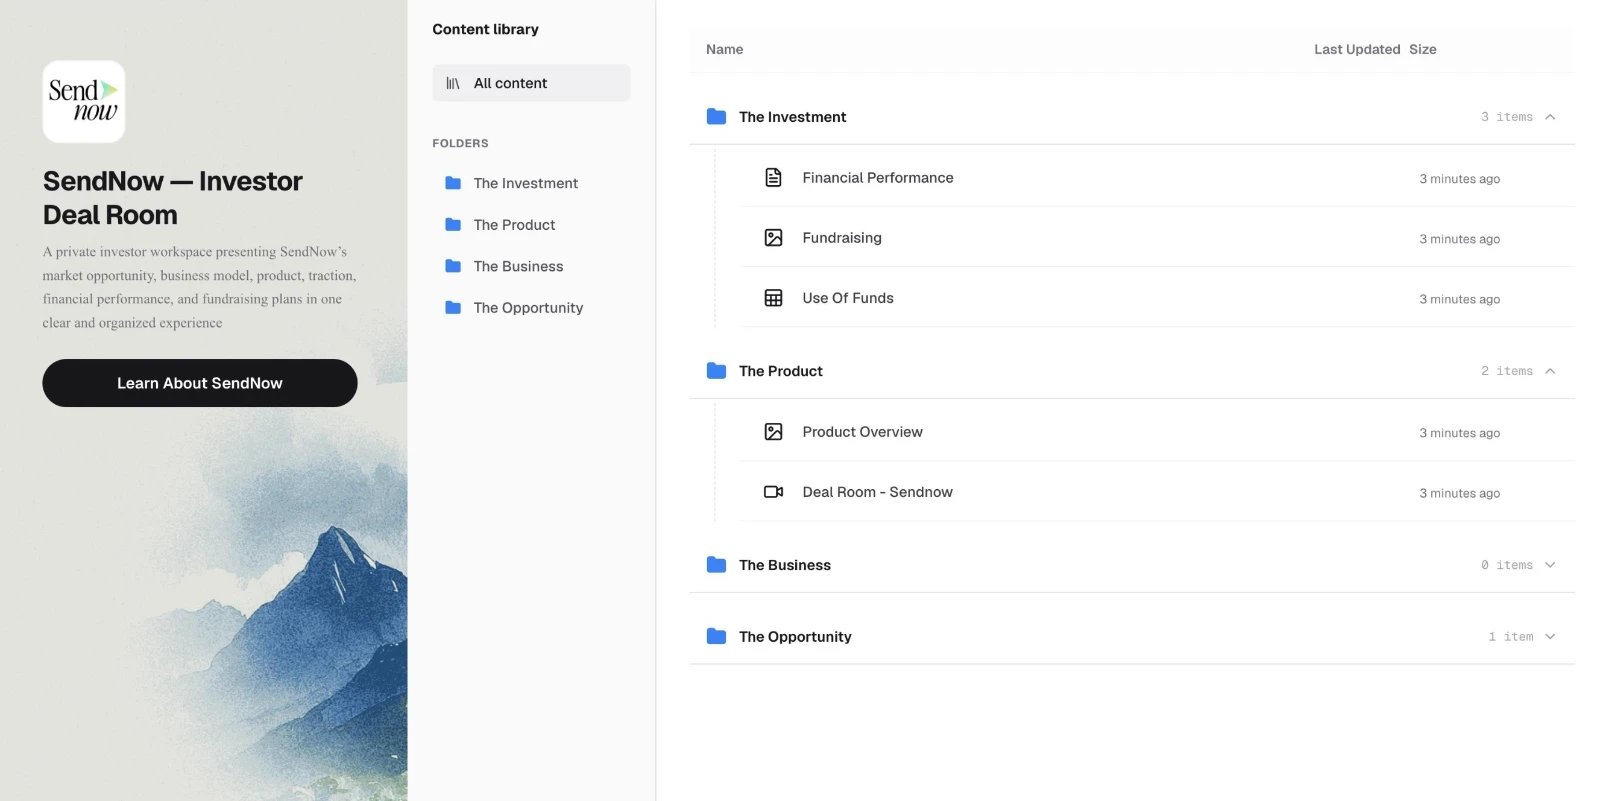Click The Investment folder icon in sidebar

[453, 183]
